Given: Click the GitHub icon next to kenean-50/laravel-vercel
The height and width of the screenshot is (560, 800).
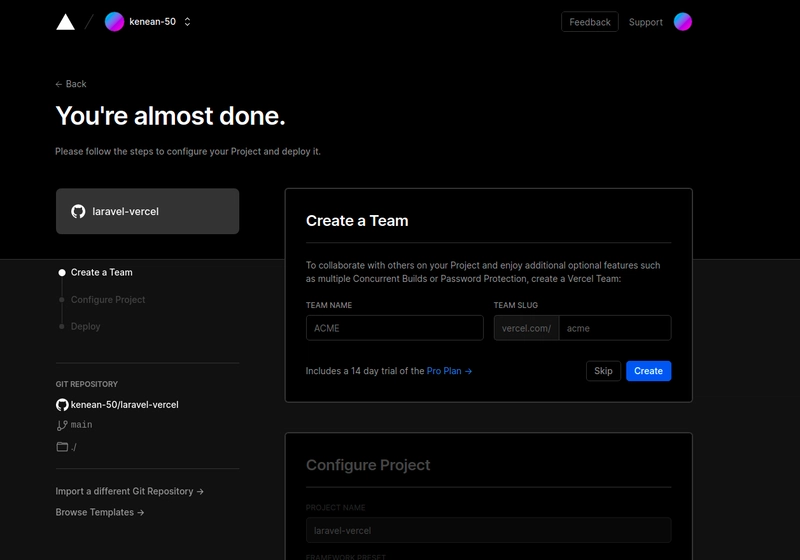Looking at the screenshot, I should (62, 405).
